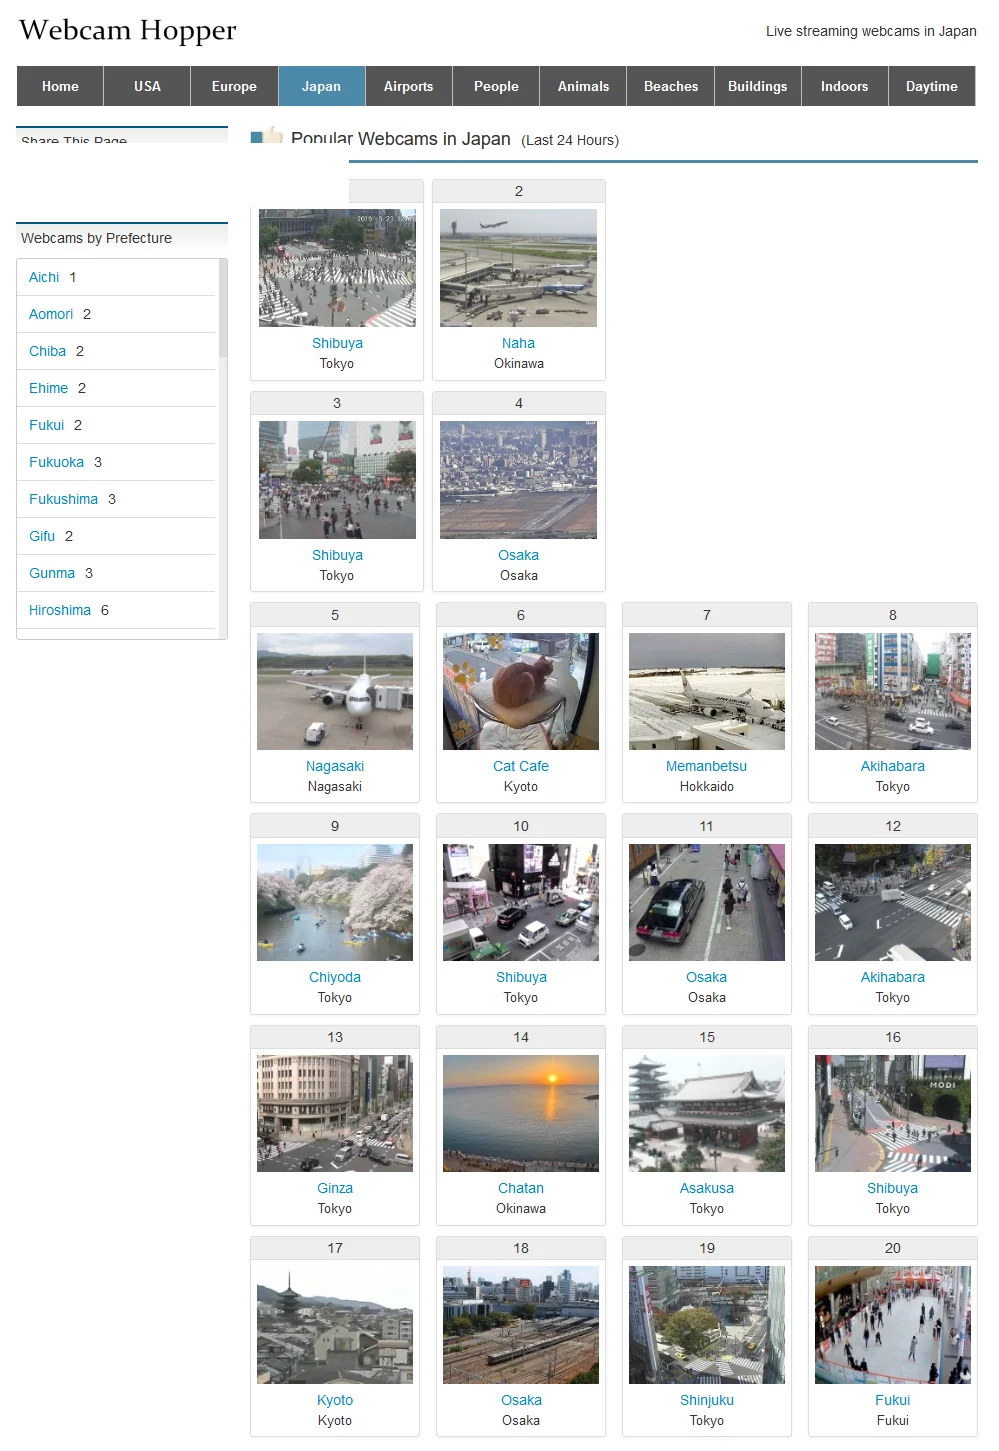Click the Asakusa title link
This screenshot has width=999, height=1451.
point(707,1188)
